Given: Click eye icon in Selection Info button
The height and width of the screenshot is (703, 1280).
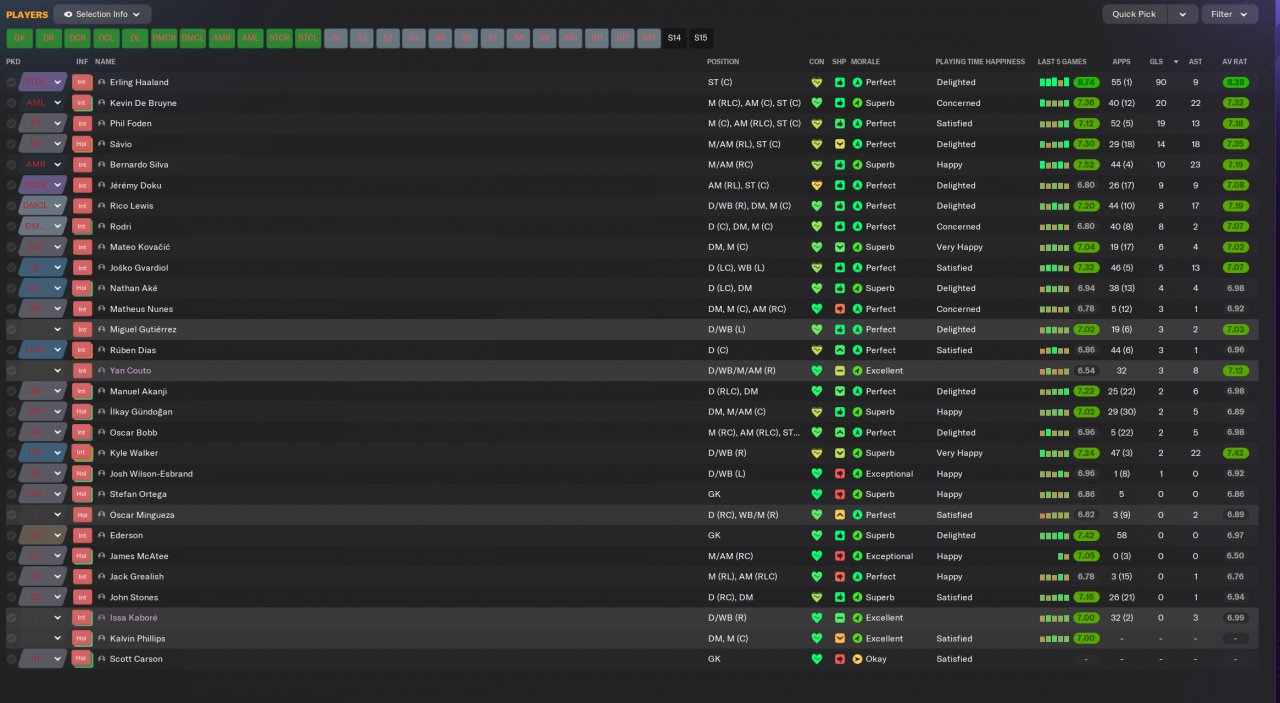Looking at the screenshot, I should coord(68,14).
